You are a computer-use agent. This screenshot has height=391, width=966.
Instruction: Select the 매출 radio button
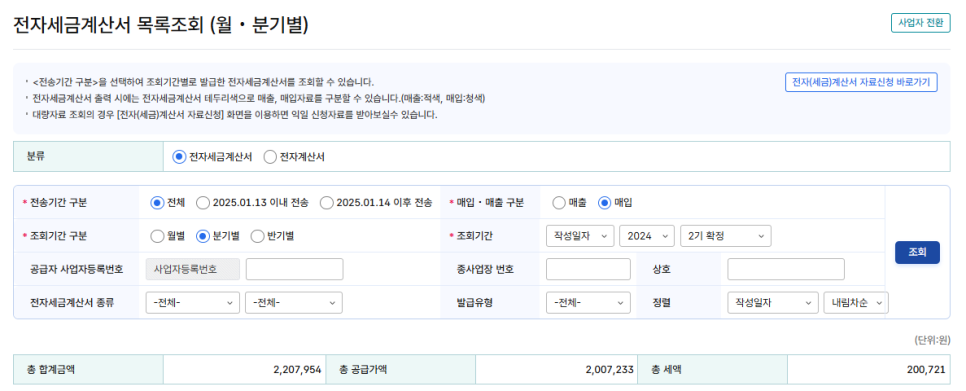coord(559,203)
